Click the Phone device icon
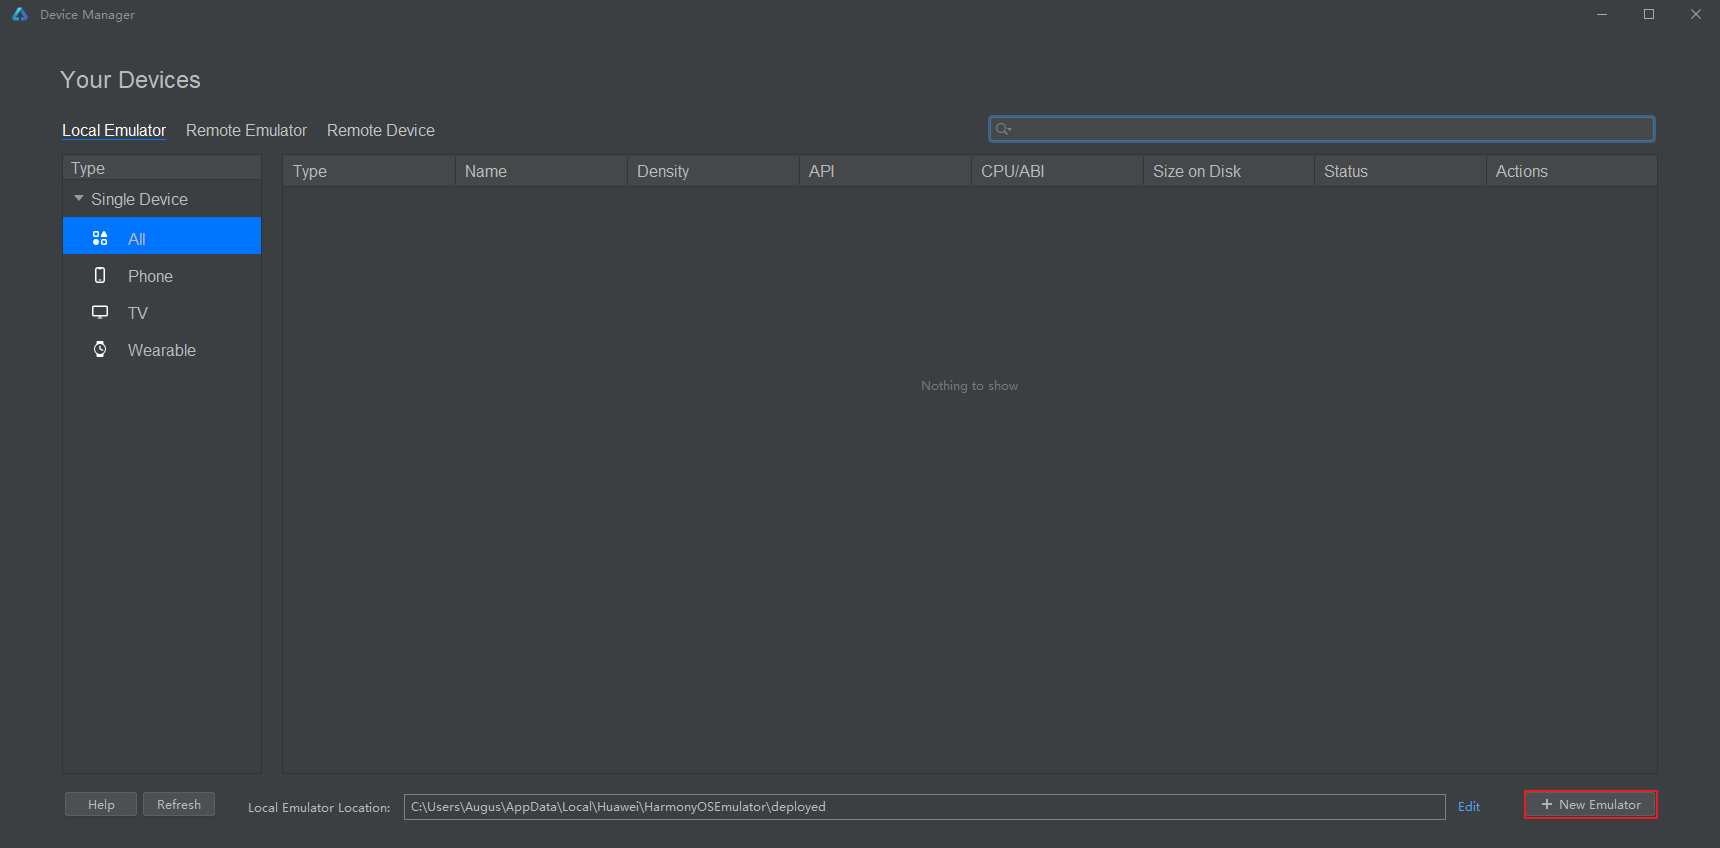The width and height of the screenshot is (1720, 848). point(100,275)
